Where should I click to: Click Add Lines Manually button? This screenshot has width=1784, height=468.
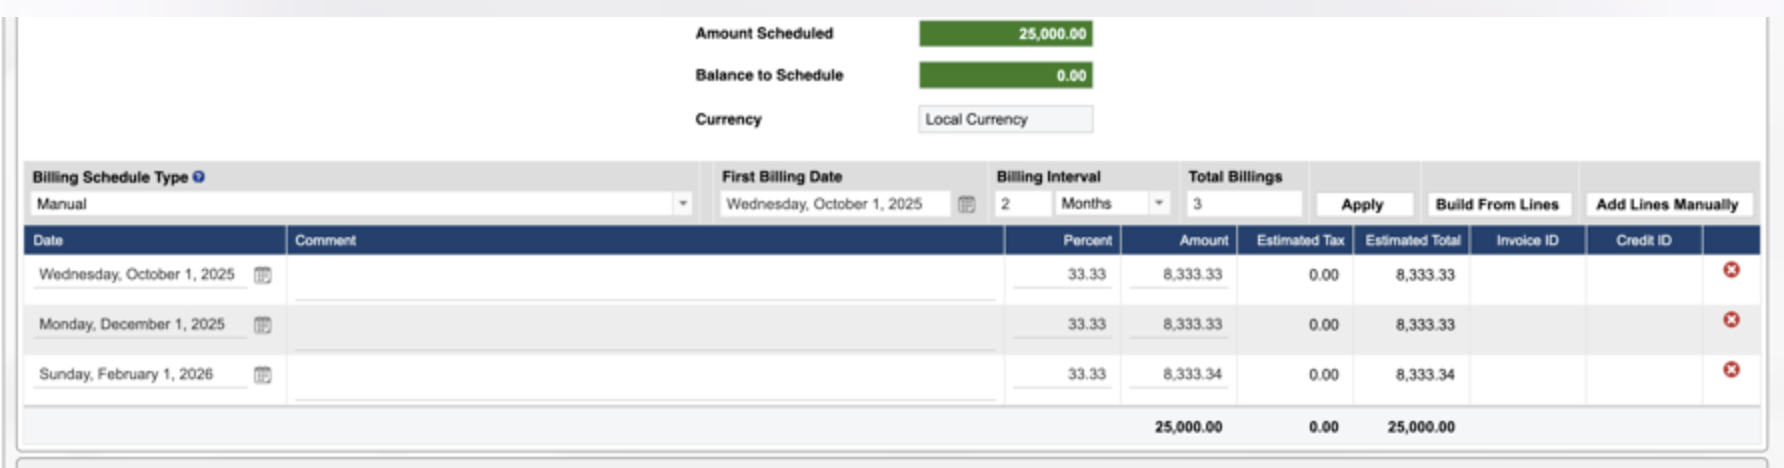pos(1667,204)
